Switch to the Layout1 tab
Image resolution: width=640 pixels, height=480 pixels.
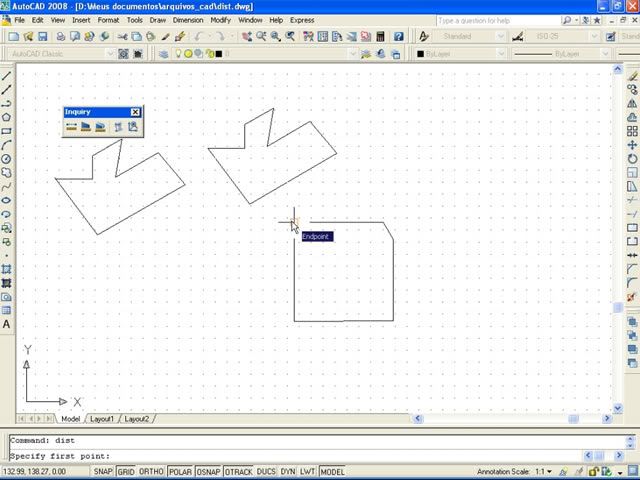102,419
